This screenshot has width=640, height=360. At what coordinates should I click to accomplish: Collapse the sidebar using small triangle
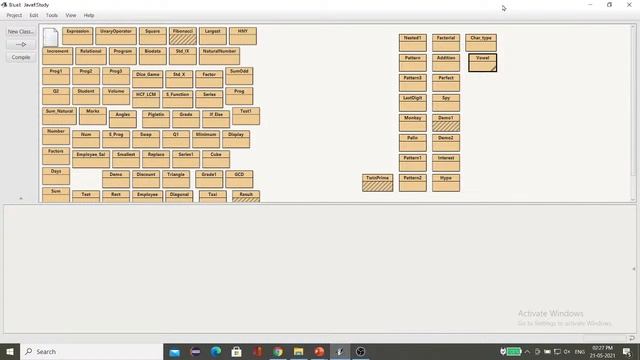click(21, 198)
